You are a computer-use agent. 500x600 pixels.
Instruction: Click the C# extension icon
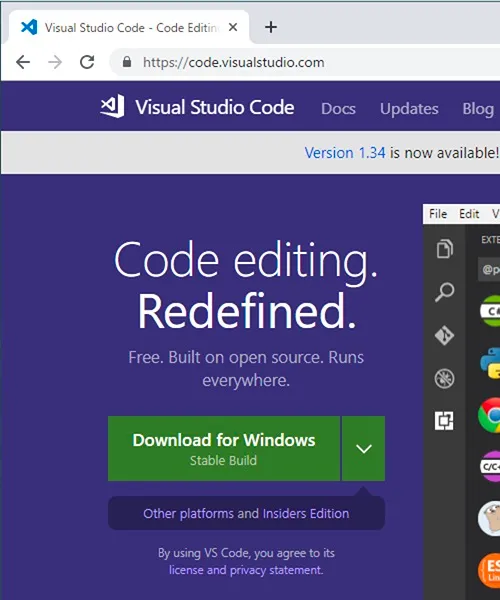click(490, 311)
